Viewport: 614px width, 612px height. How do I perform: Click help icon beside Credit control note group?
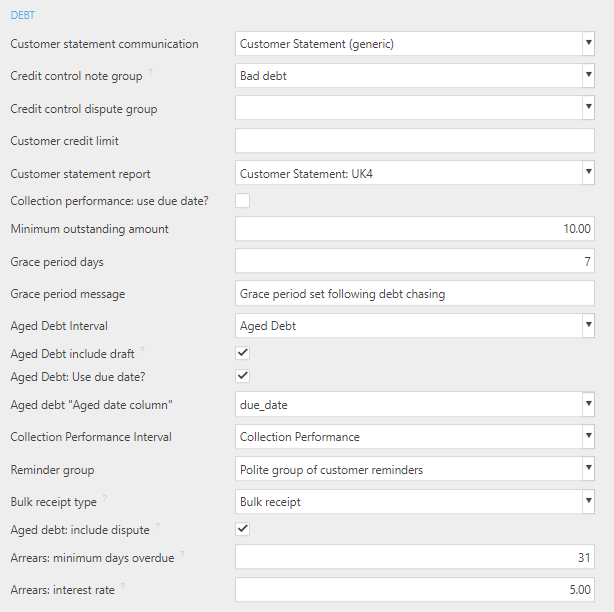point(150,72)
